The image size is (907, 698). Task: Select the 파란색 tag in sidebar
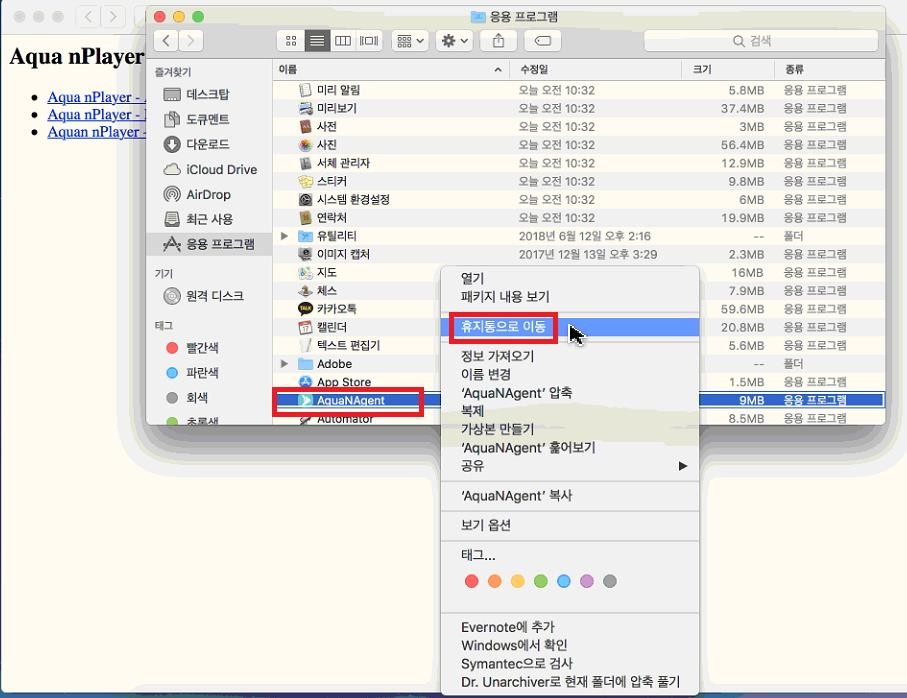[x=209, y=372]
